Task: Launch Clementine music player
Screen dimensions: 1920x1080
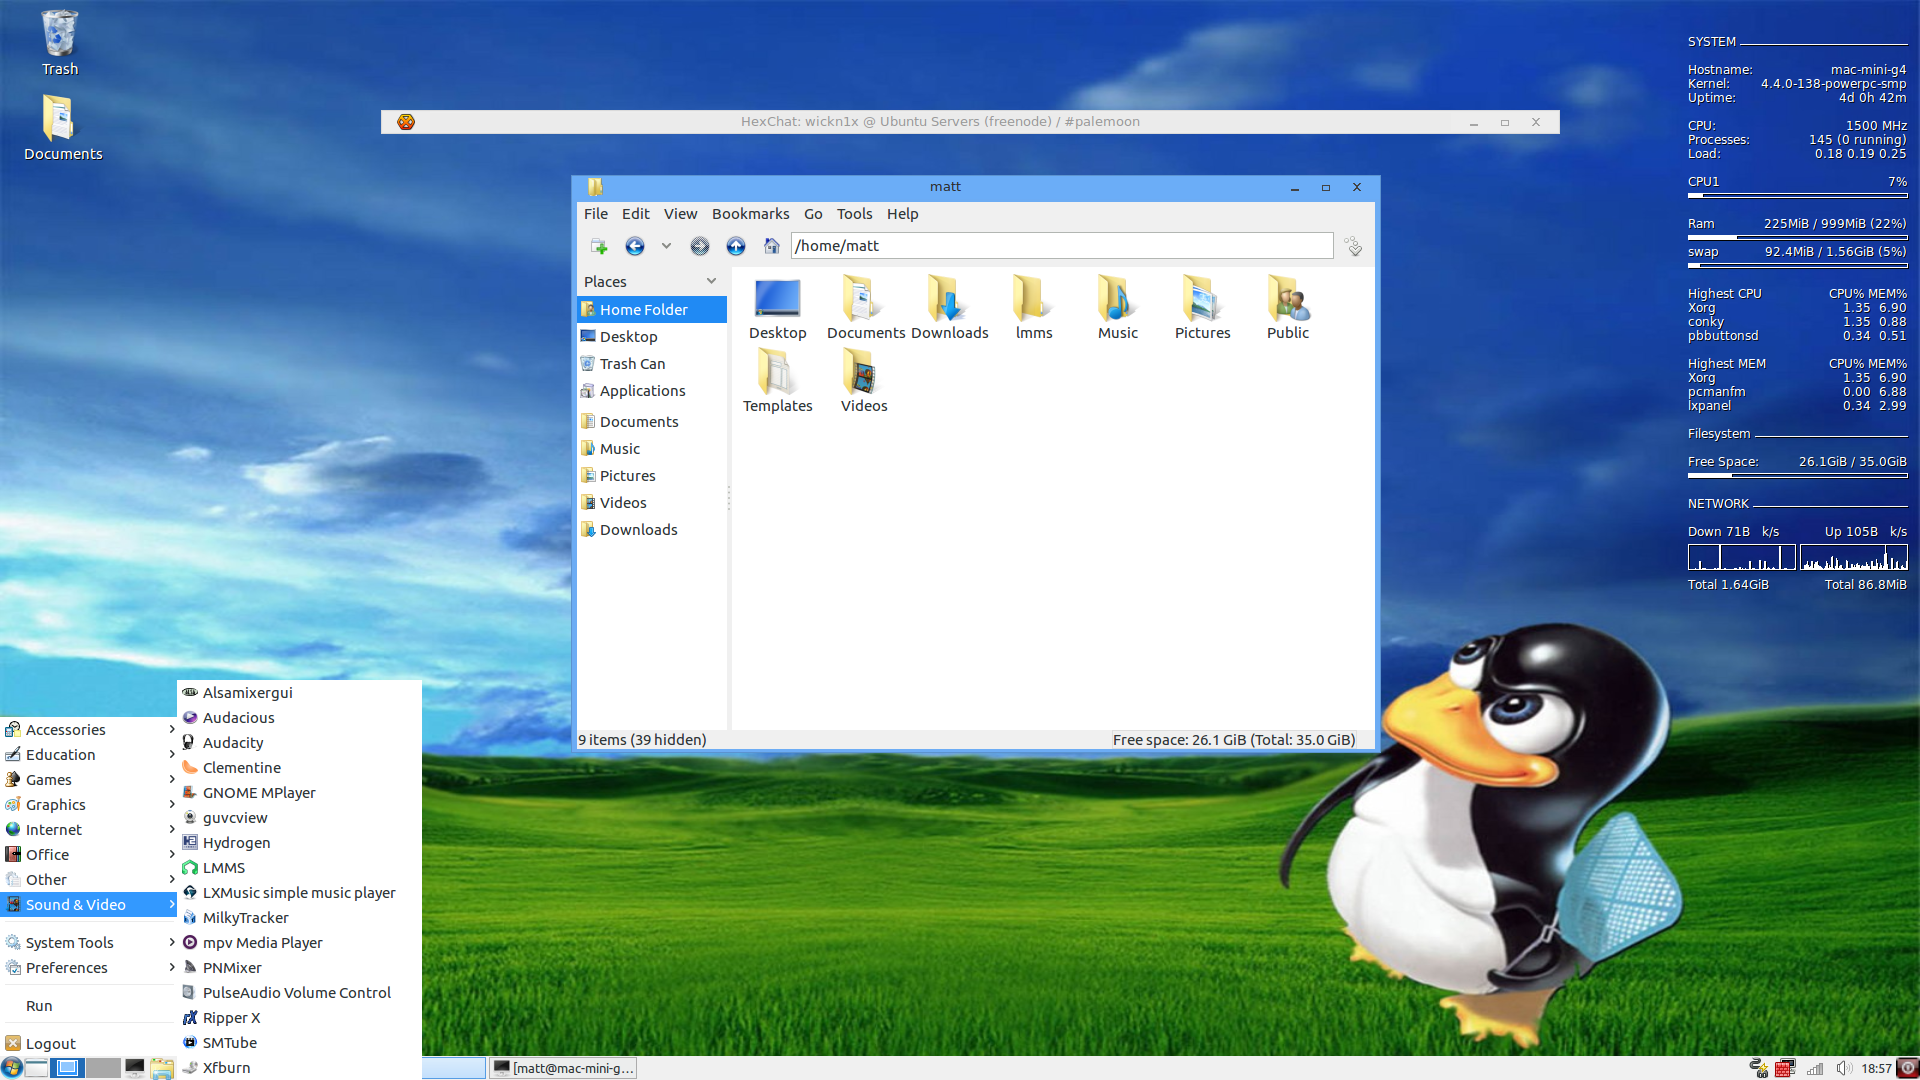Action: pyautogui.click(x=299, y=768)
